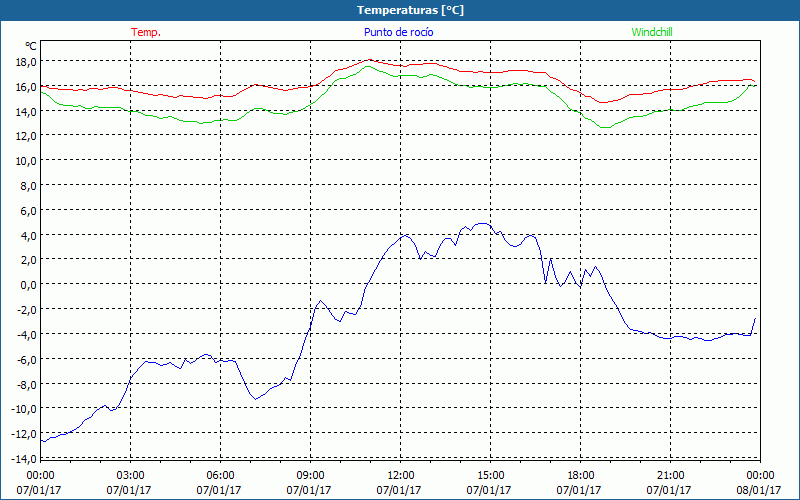Click the 18,0 y-axis value
Image resolution: width=800 pixels, height=500 pixels.
tap(26, 62)
